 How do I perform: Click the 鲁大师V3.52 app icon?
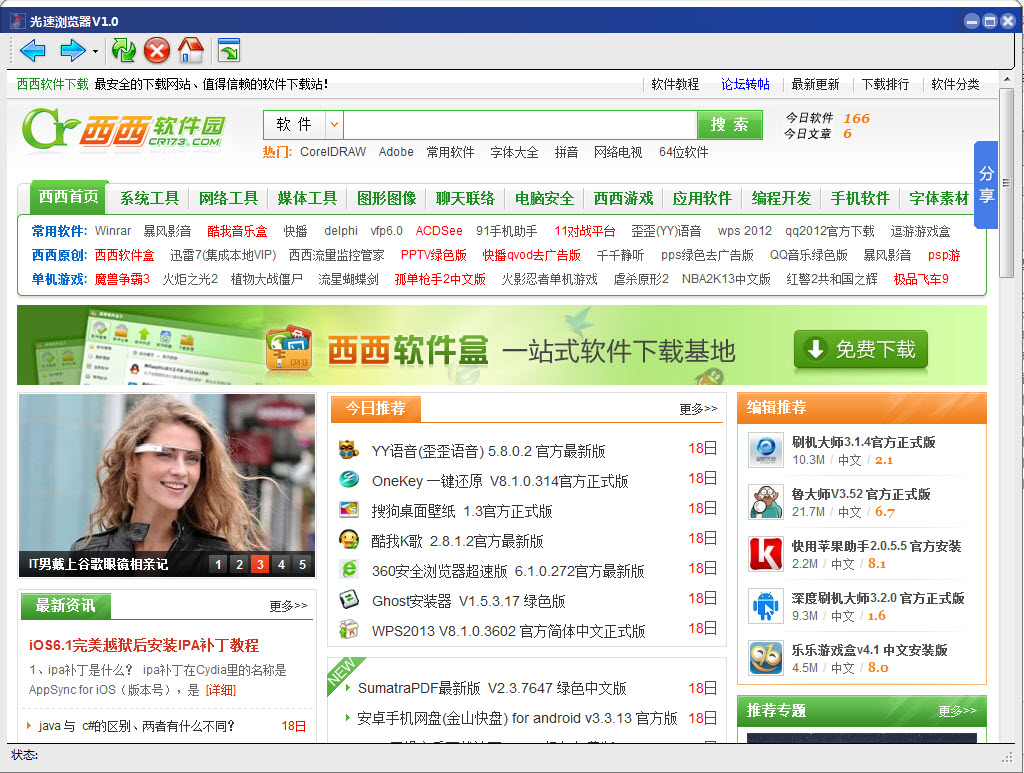pyautogui.click(x=765, y=502)
